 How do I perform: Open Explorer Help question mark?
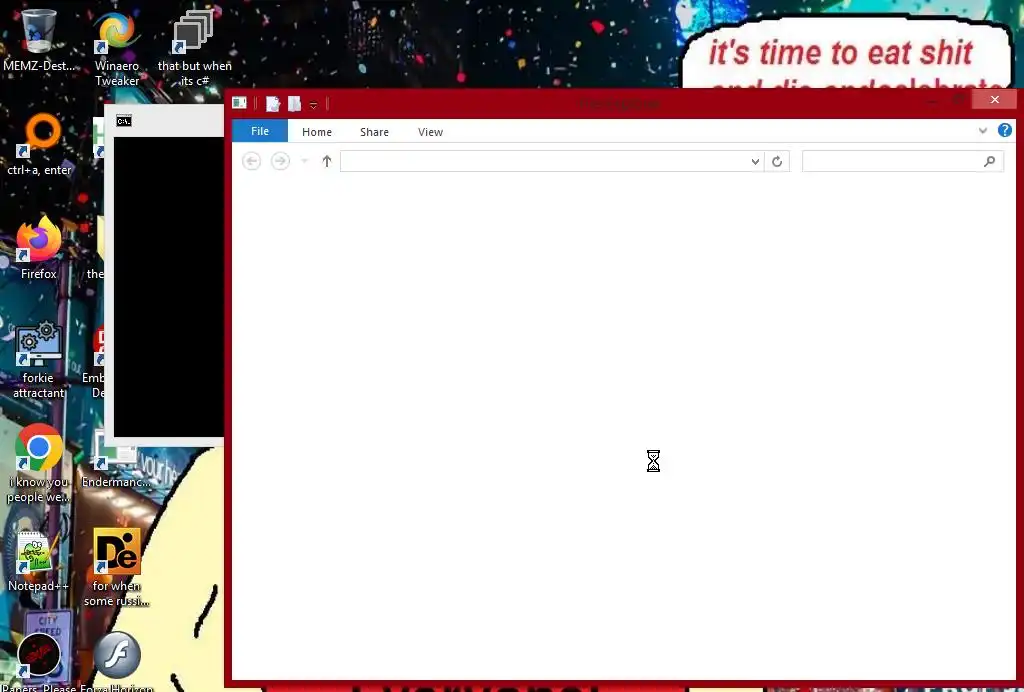point(1004,130)
